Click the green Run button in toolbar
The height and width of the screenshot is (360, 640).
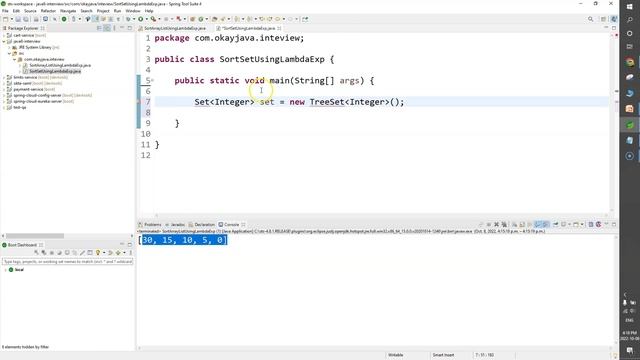(x=140, y=19)
